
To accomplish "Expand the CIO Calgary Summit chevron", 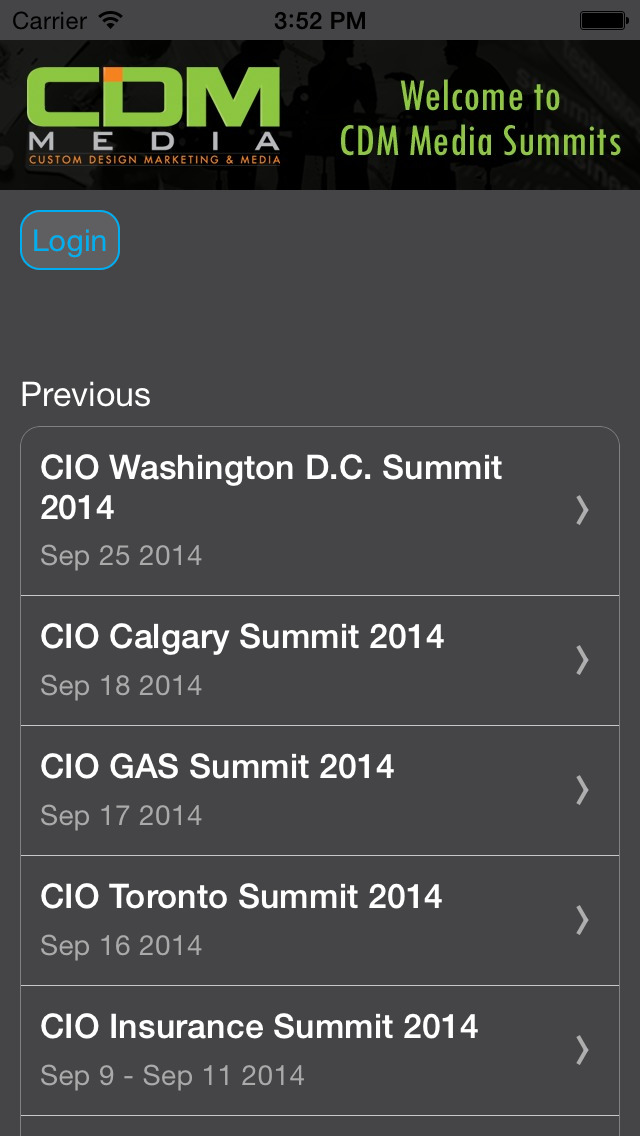I will [582, 660].
